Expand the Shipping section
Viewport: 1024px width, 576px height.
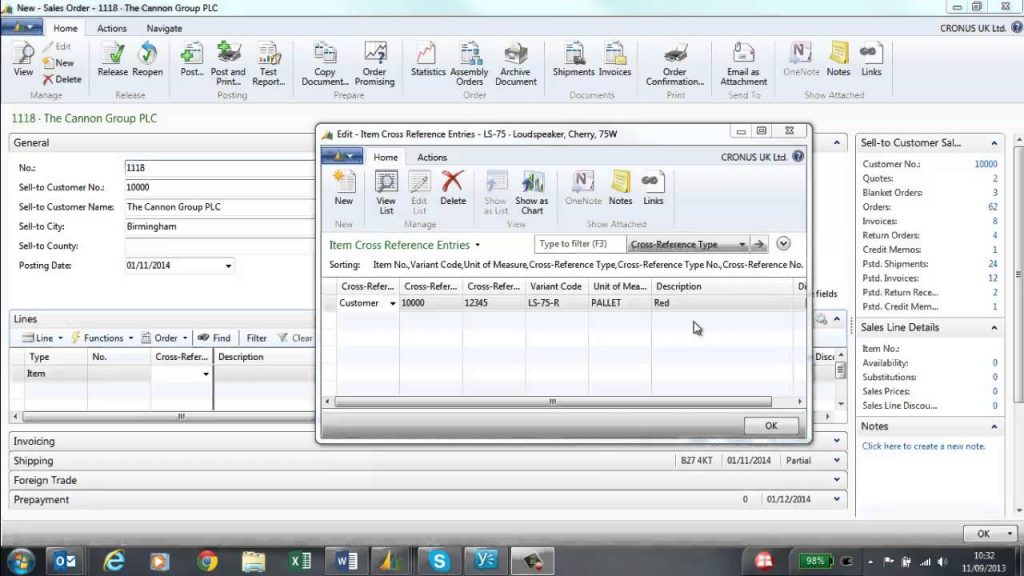coord(837,460)
